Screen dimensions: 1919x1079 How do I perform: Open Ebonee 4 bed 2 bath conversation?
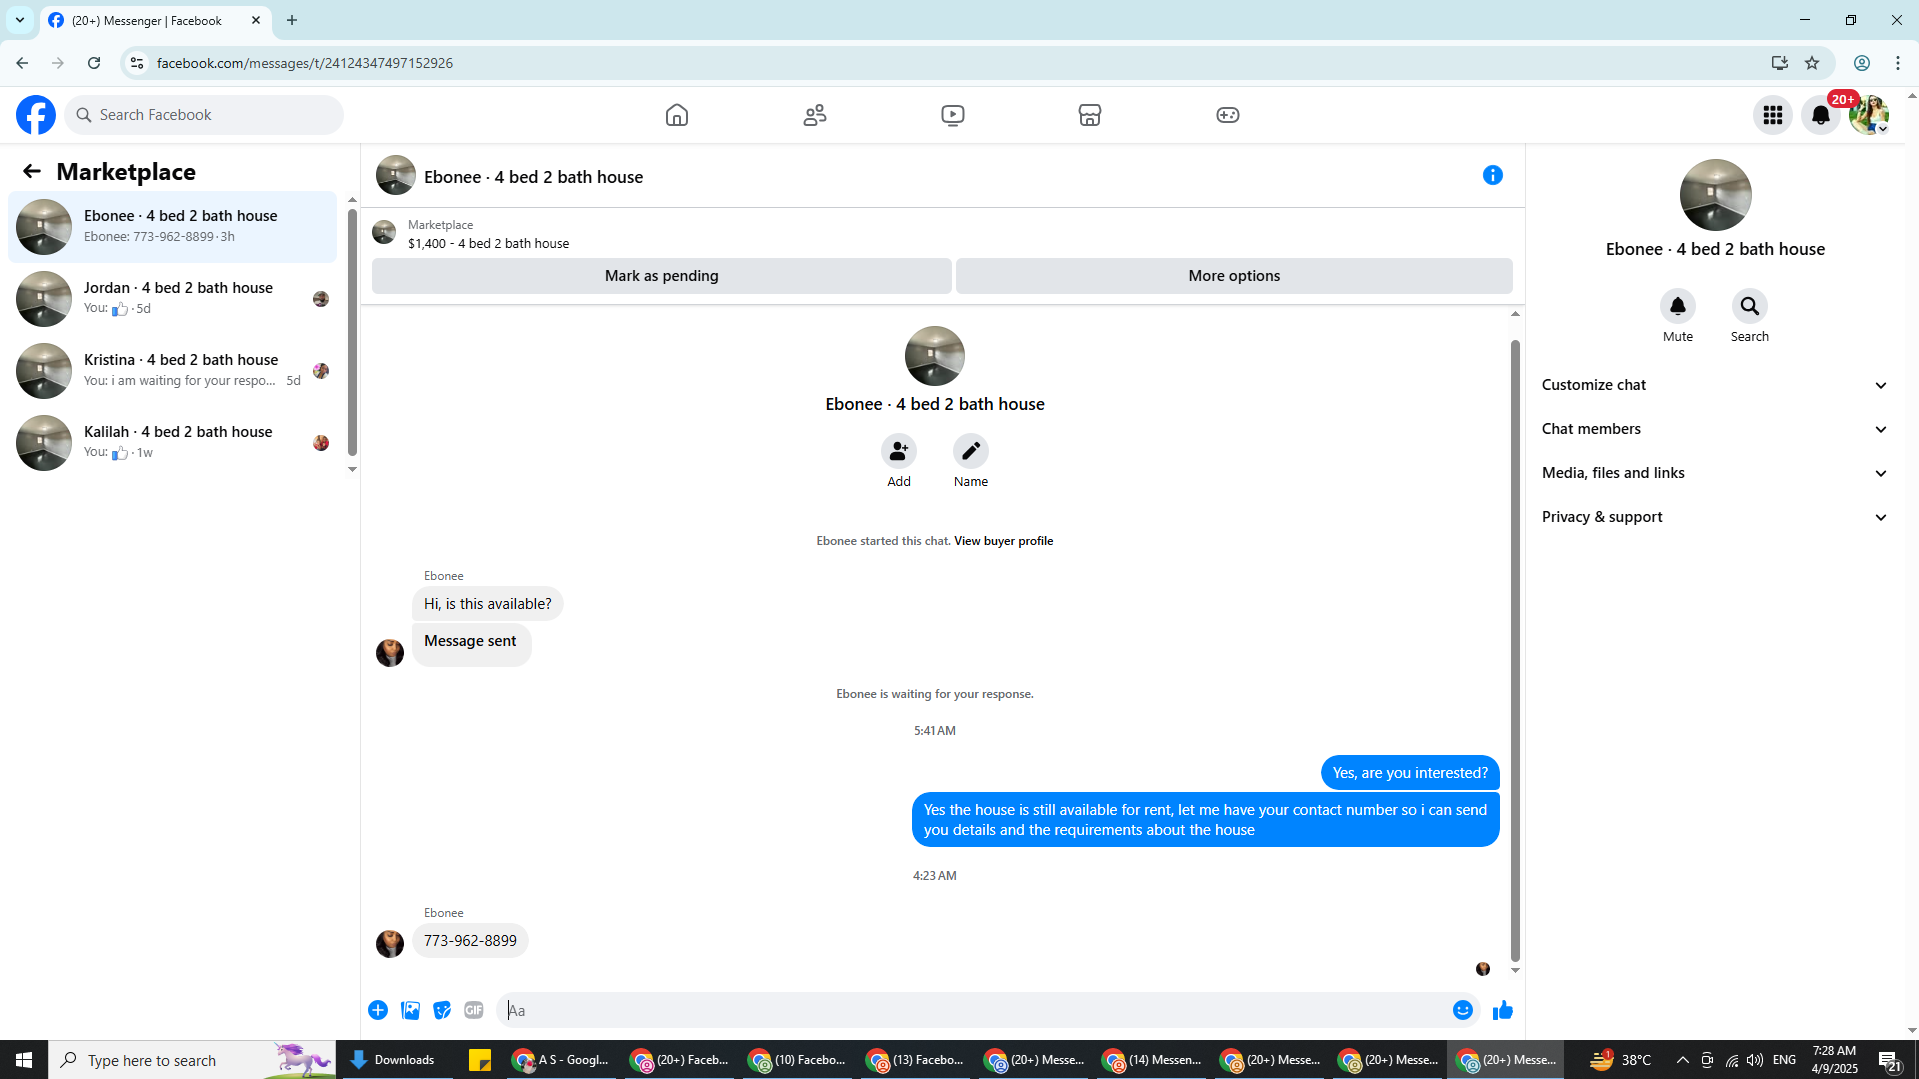point(173,227)
